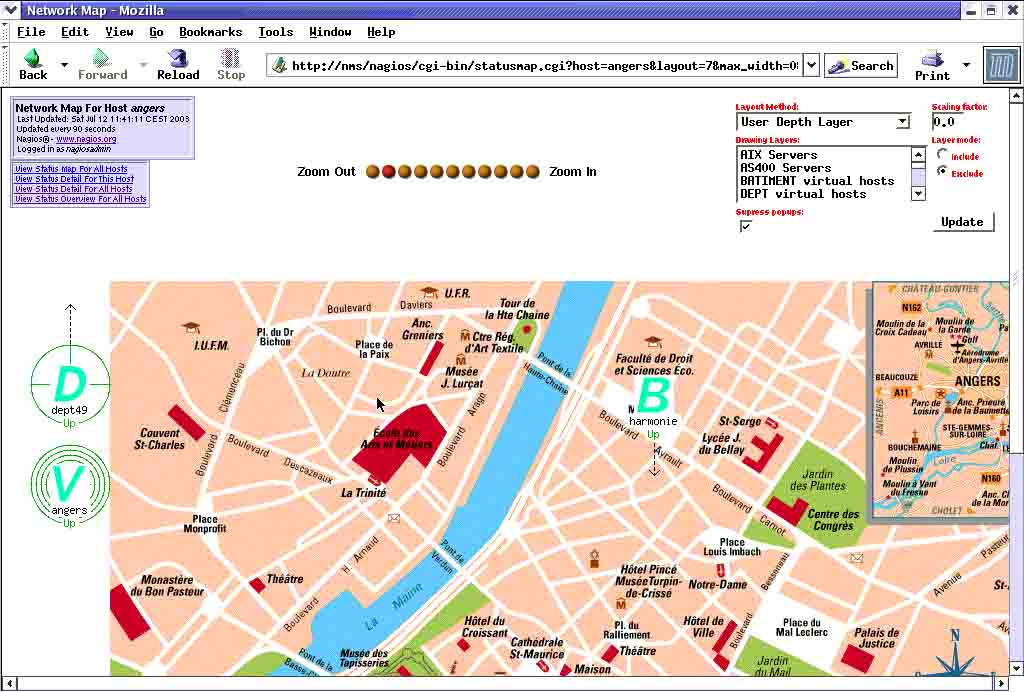Image resolution: width=1024 pixels, height=692 pixels.
Task: Open the URL history dropdown arrow
Action: [811, 65]
